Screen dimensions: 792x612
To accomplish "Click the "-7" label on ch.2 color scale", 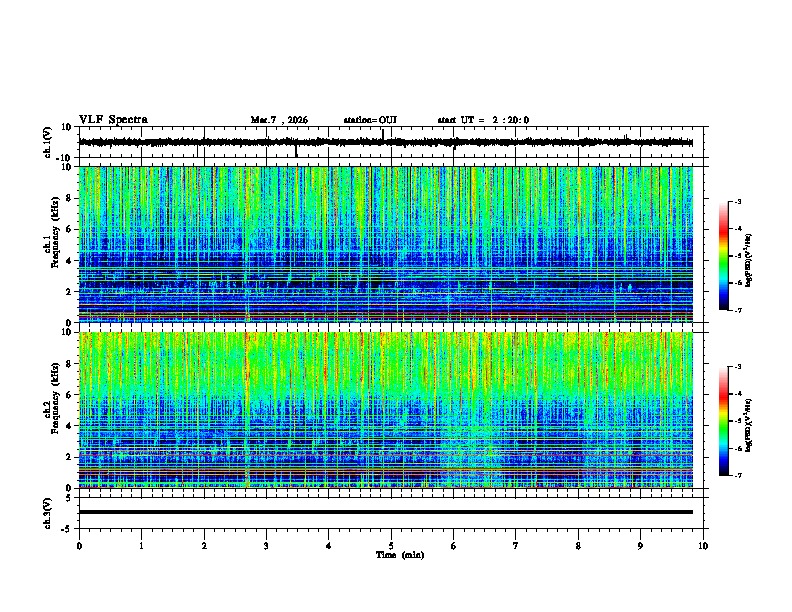I will coord(737,476).
